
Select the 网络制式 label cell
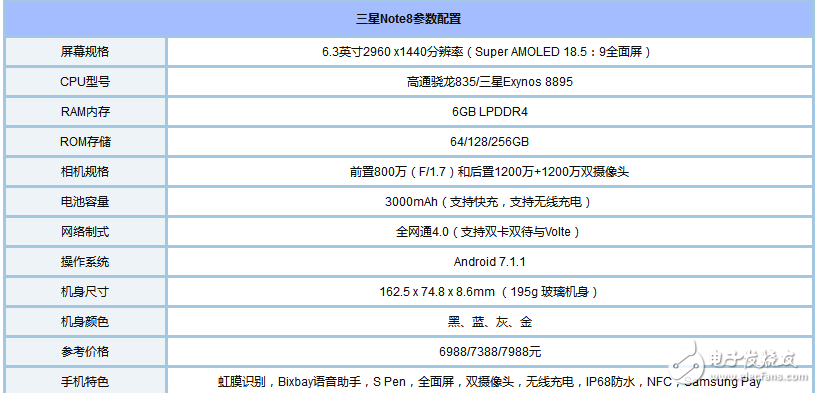[85, 232]
